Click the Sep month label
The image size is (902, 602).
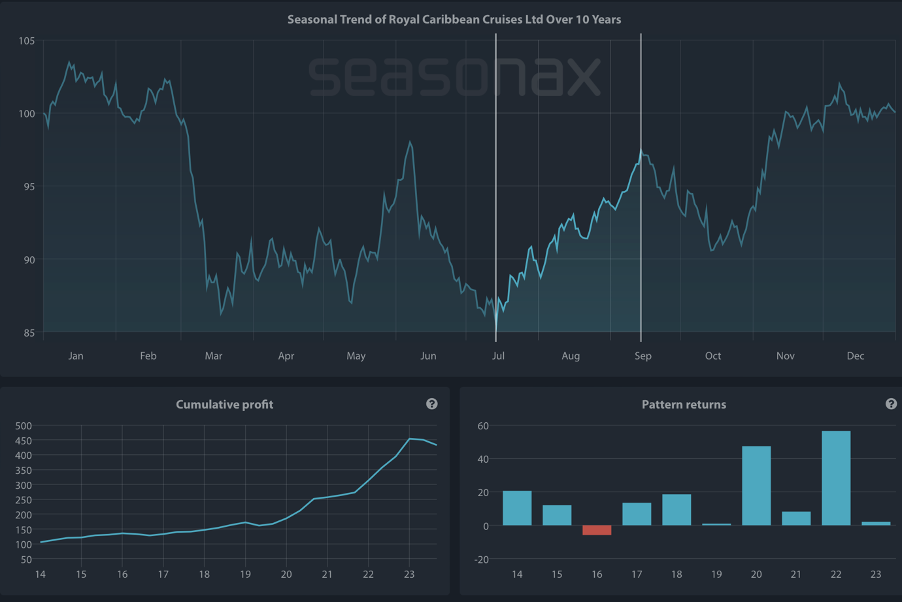[643, 356]
